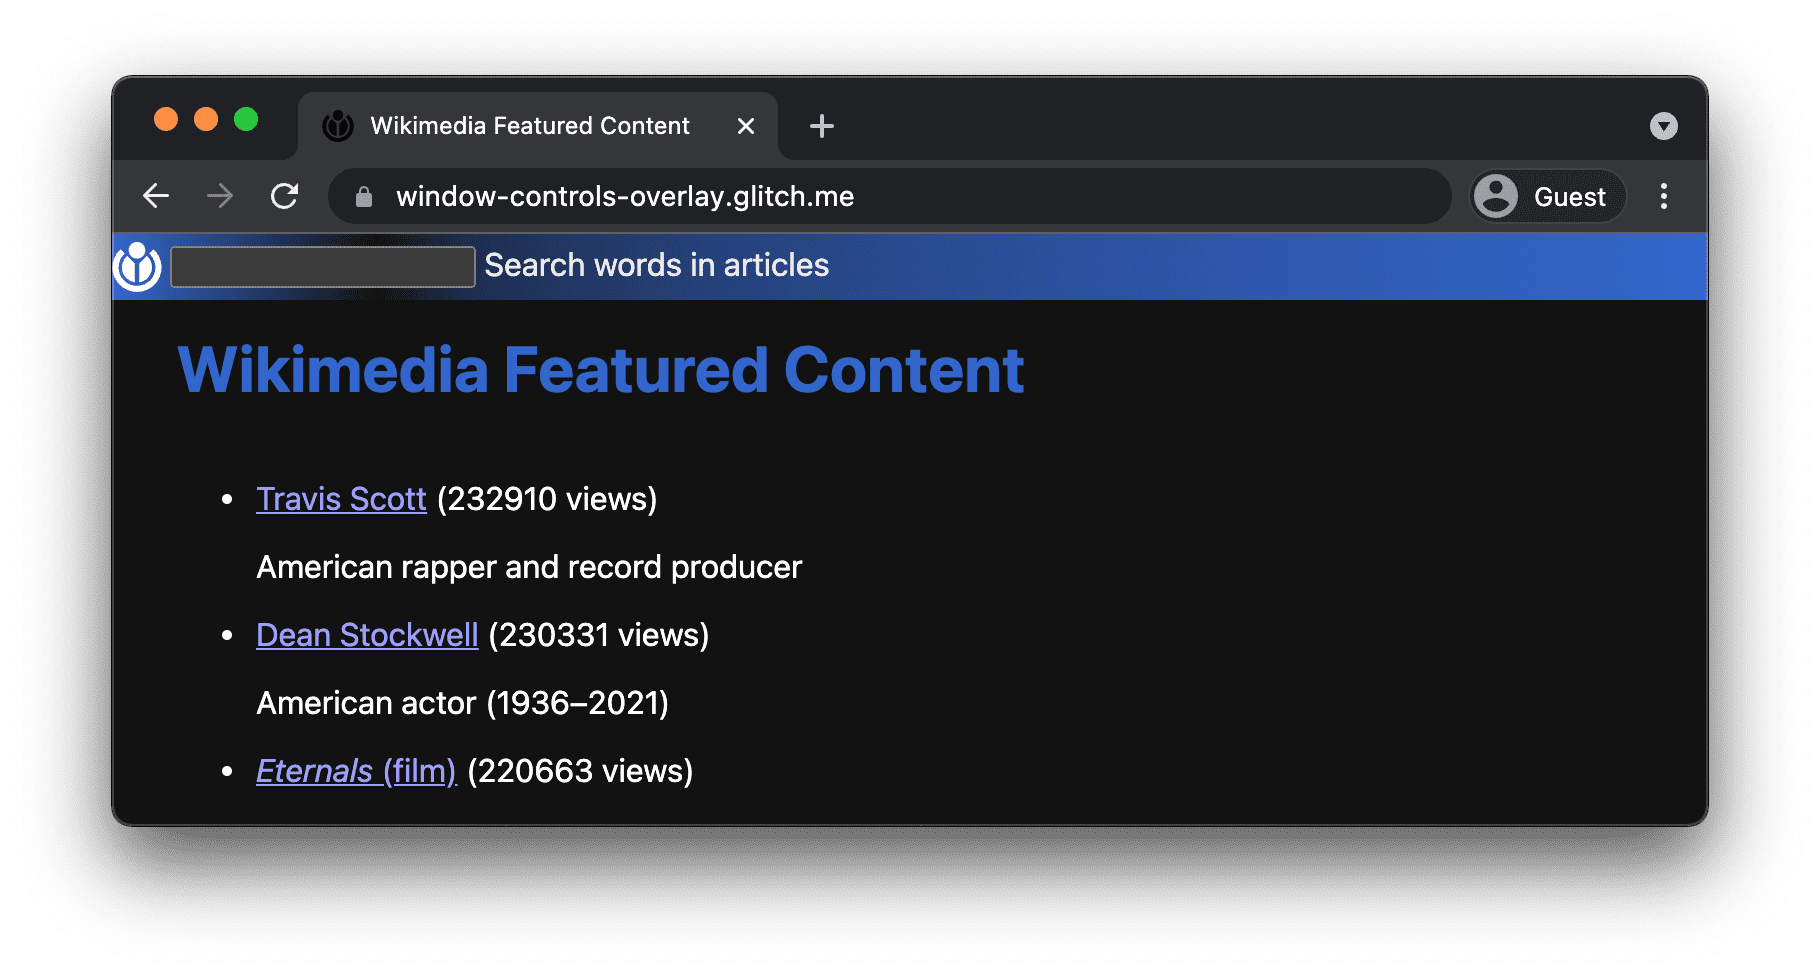This screenshot has height=974, width=1820.
Task: Expand the browser window dropdown control
Action: click(1663, 126)
